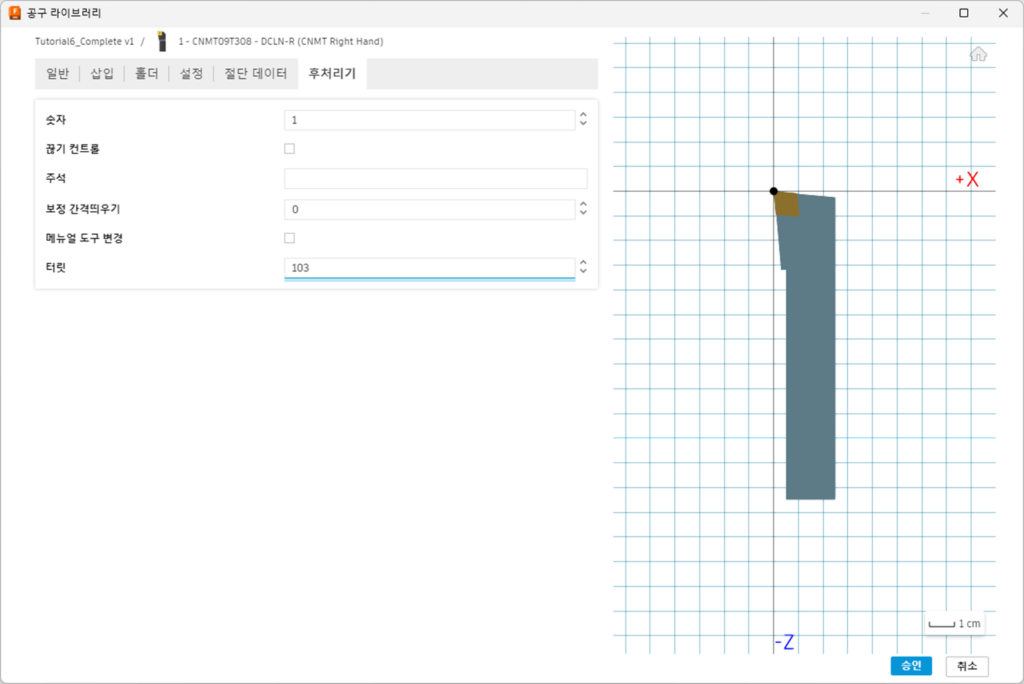Click the 숫자 input field

coord(429,120)
